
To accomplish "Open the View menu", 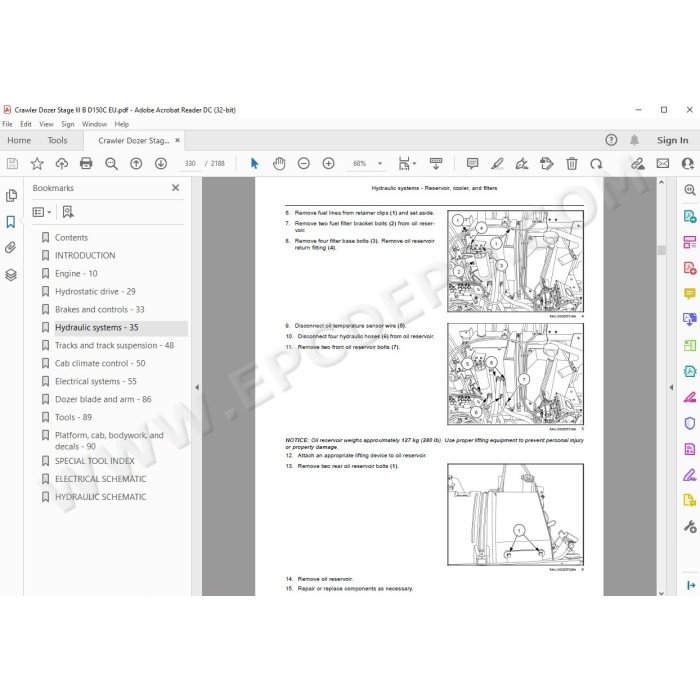I will click(46, 124).
